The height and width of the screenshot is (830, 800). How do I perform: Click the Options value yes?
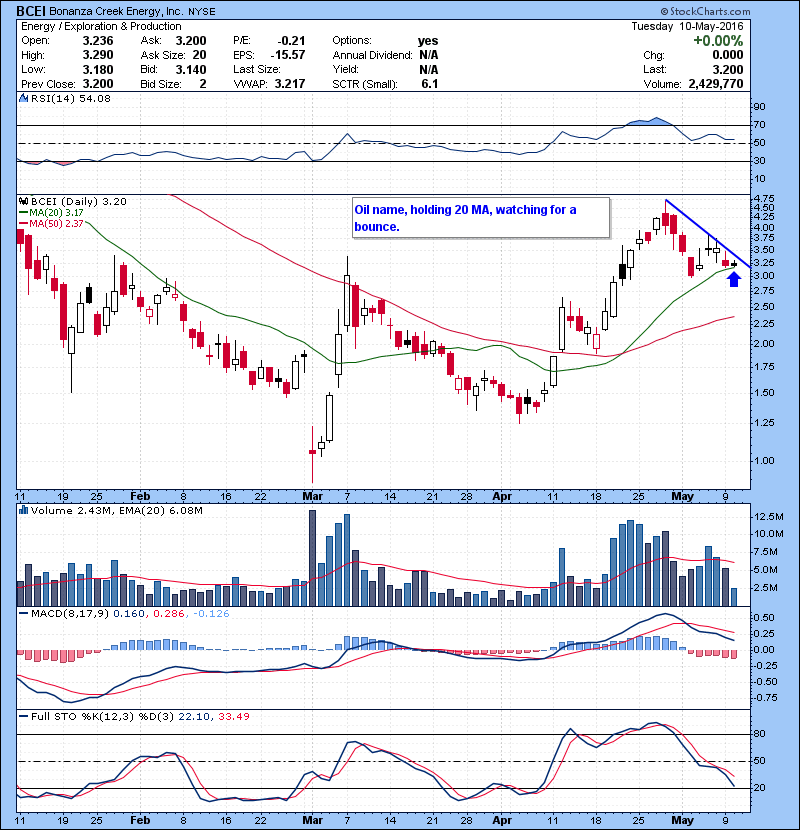pos(428,41)
